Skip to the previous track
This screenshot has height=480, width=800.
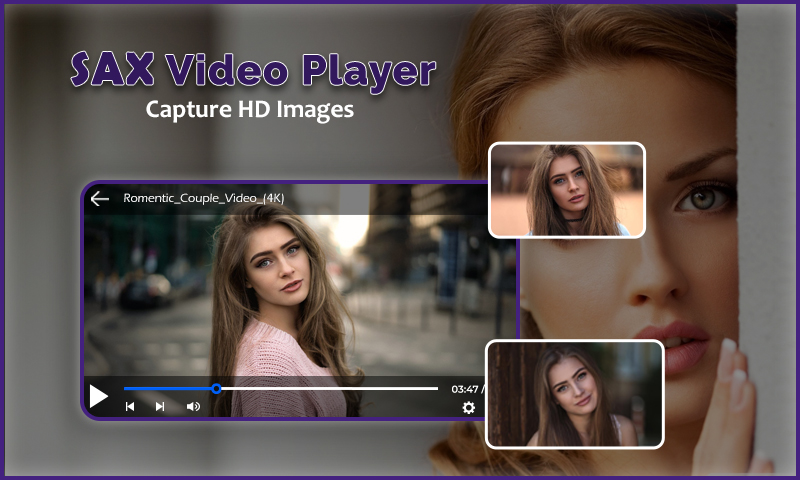click(x=130, y=407)
